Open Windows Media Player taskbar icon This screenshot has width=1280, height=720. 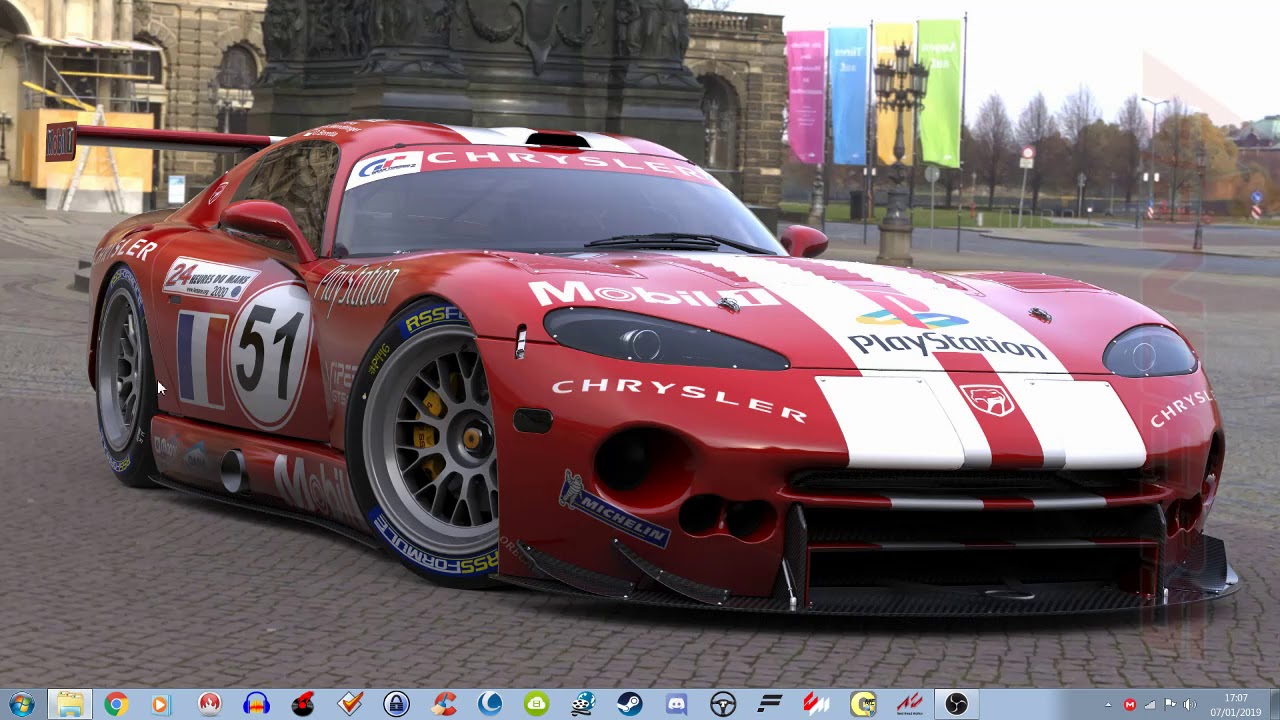161,704
